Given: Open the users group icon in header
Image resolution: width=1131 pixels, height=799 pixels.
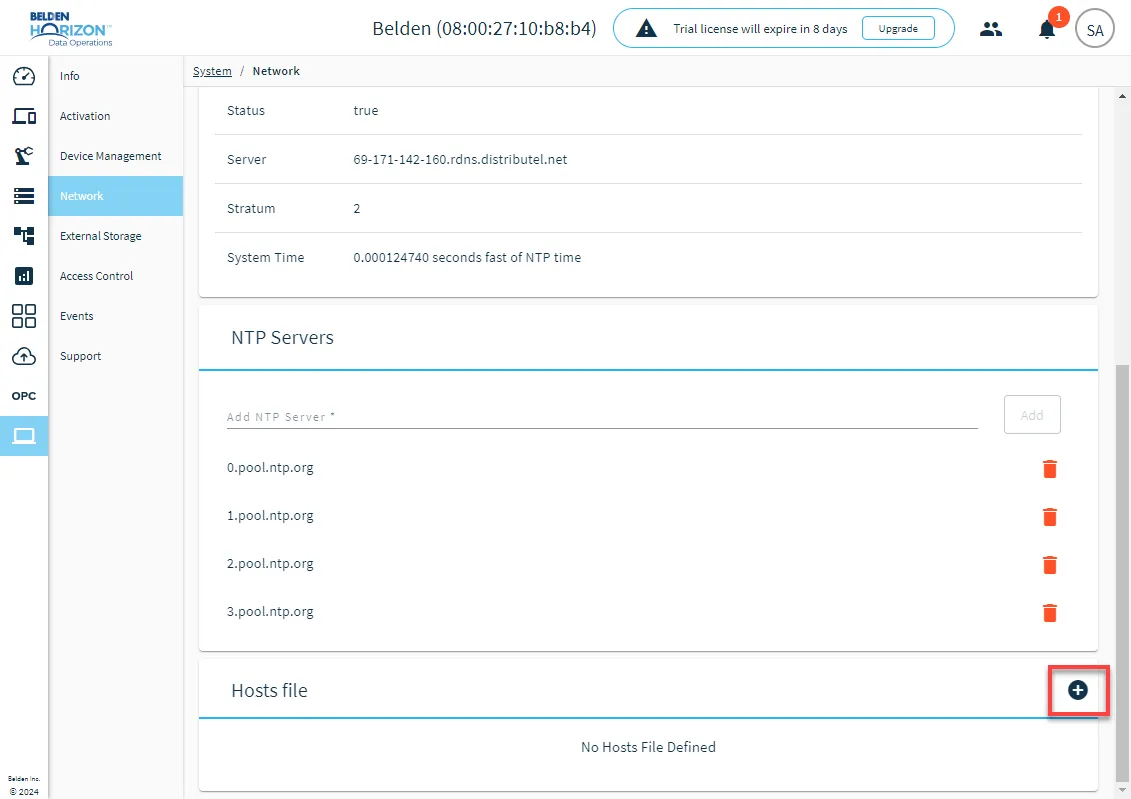Looking at the screenshot, I should (x=991, y=29).
